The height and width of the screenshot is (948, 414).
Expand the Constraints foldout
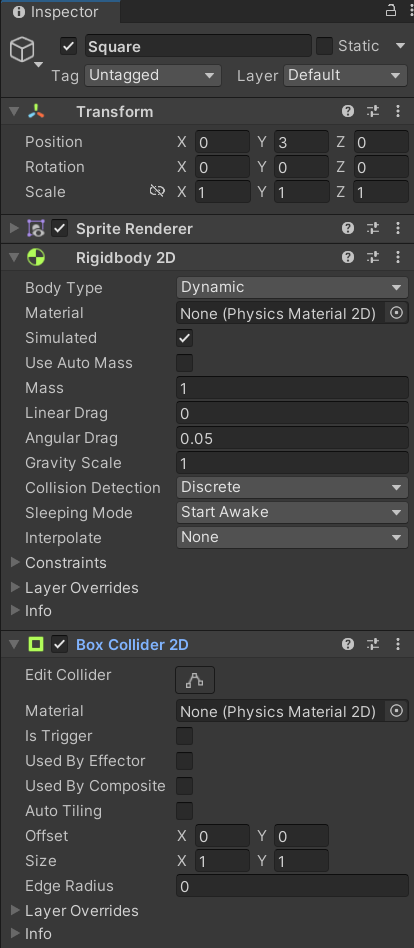click(x=15, y=562)
